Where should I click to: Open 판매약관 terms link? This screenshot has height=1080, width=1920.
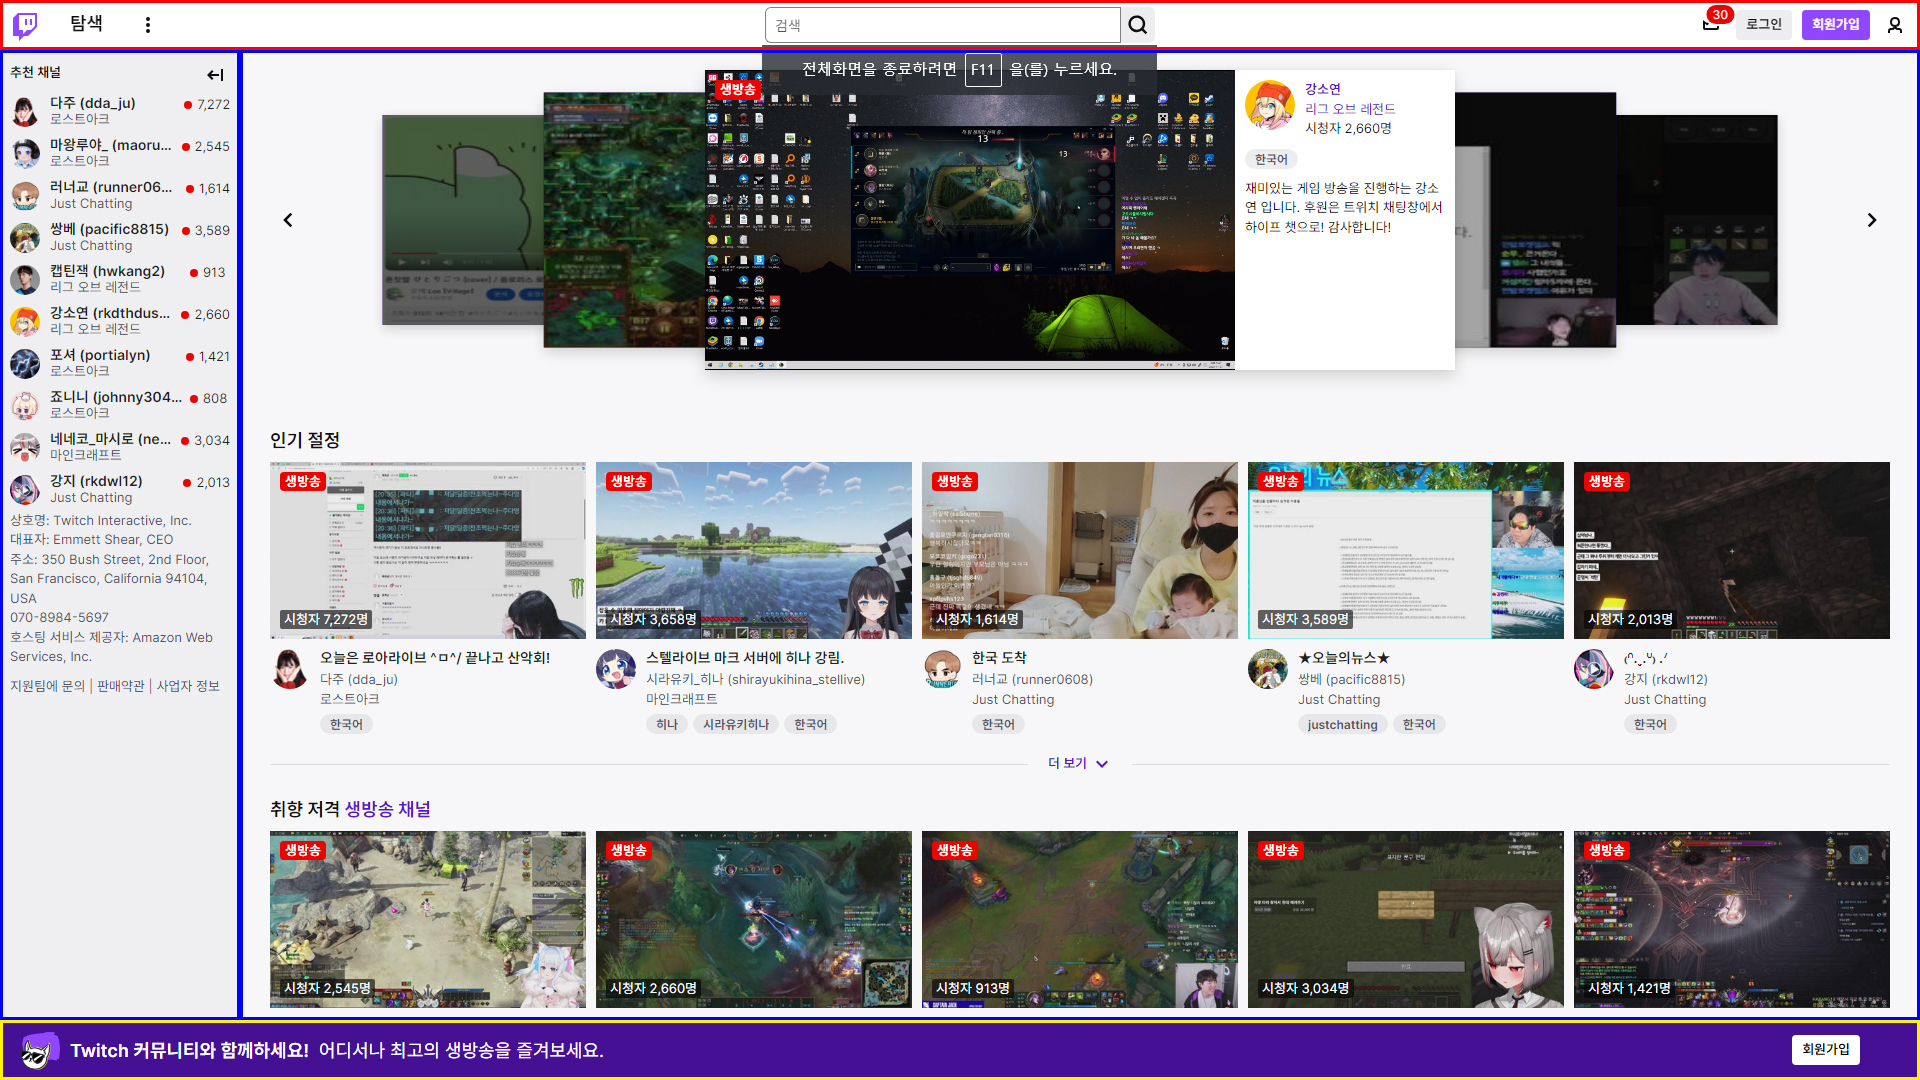click(121, 686)
